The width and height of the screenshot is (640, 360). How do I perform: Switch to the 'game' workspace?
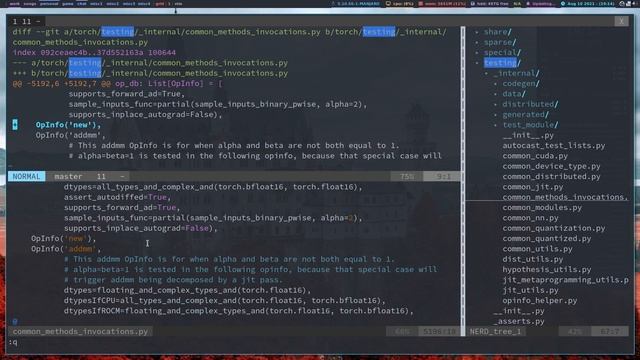[68, 4]
